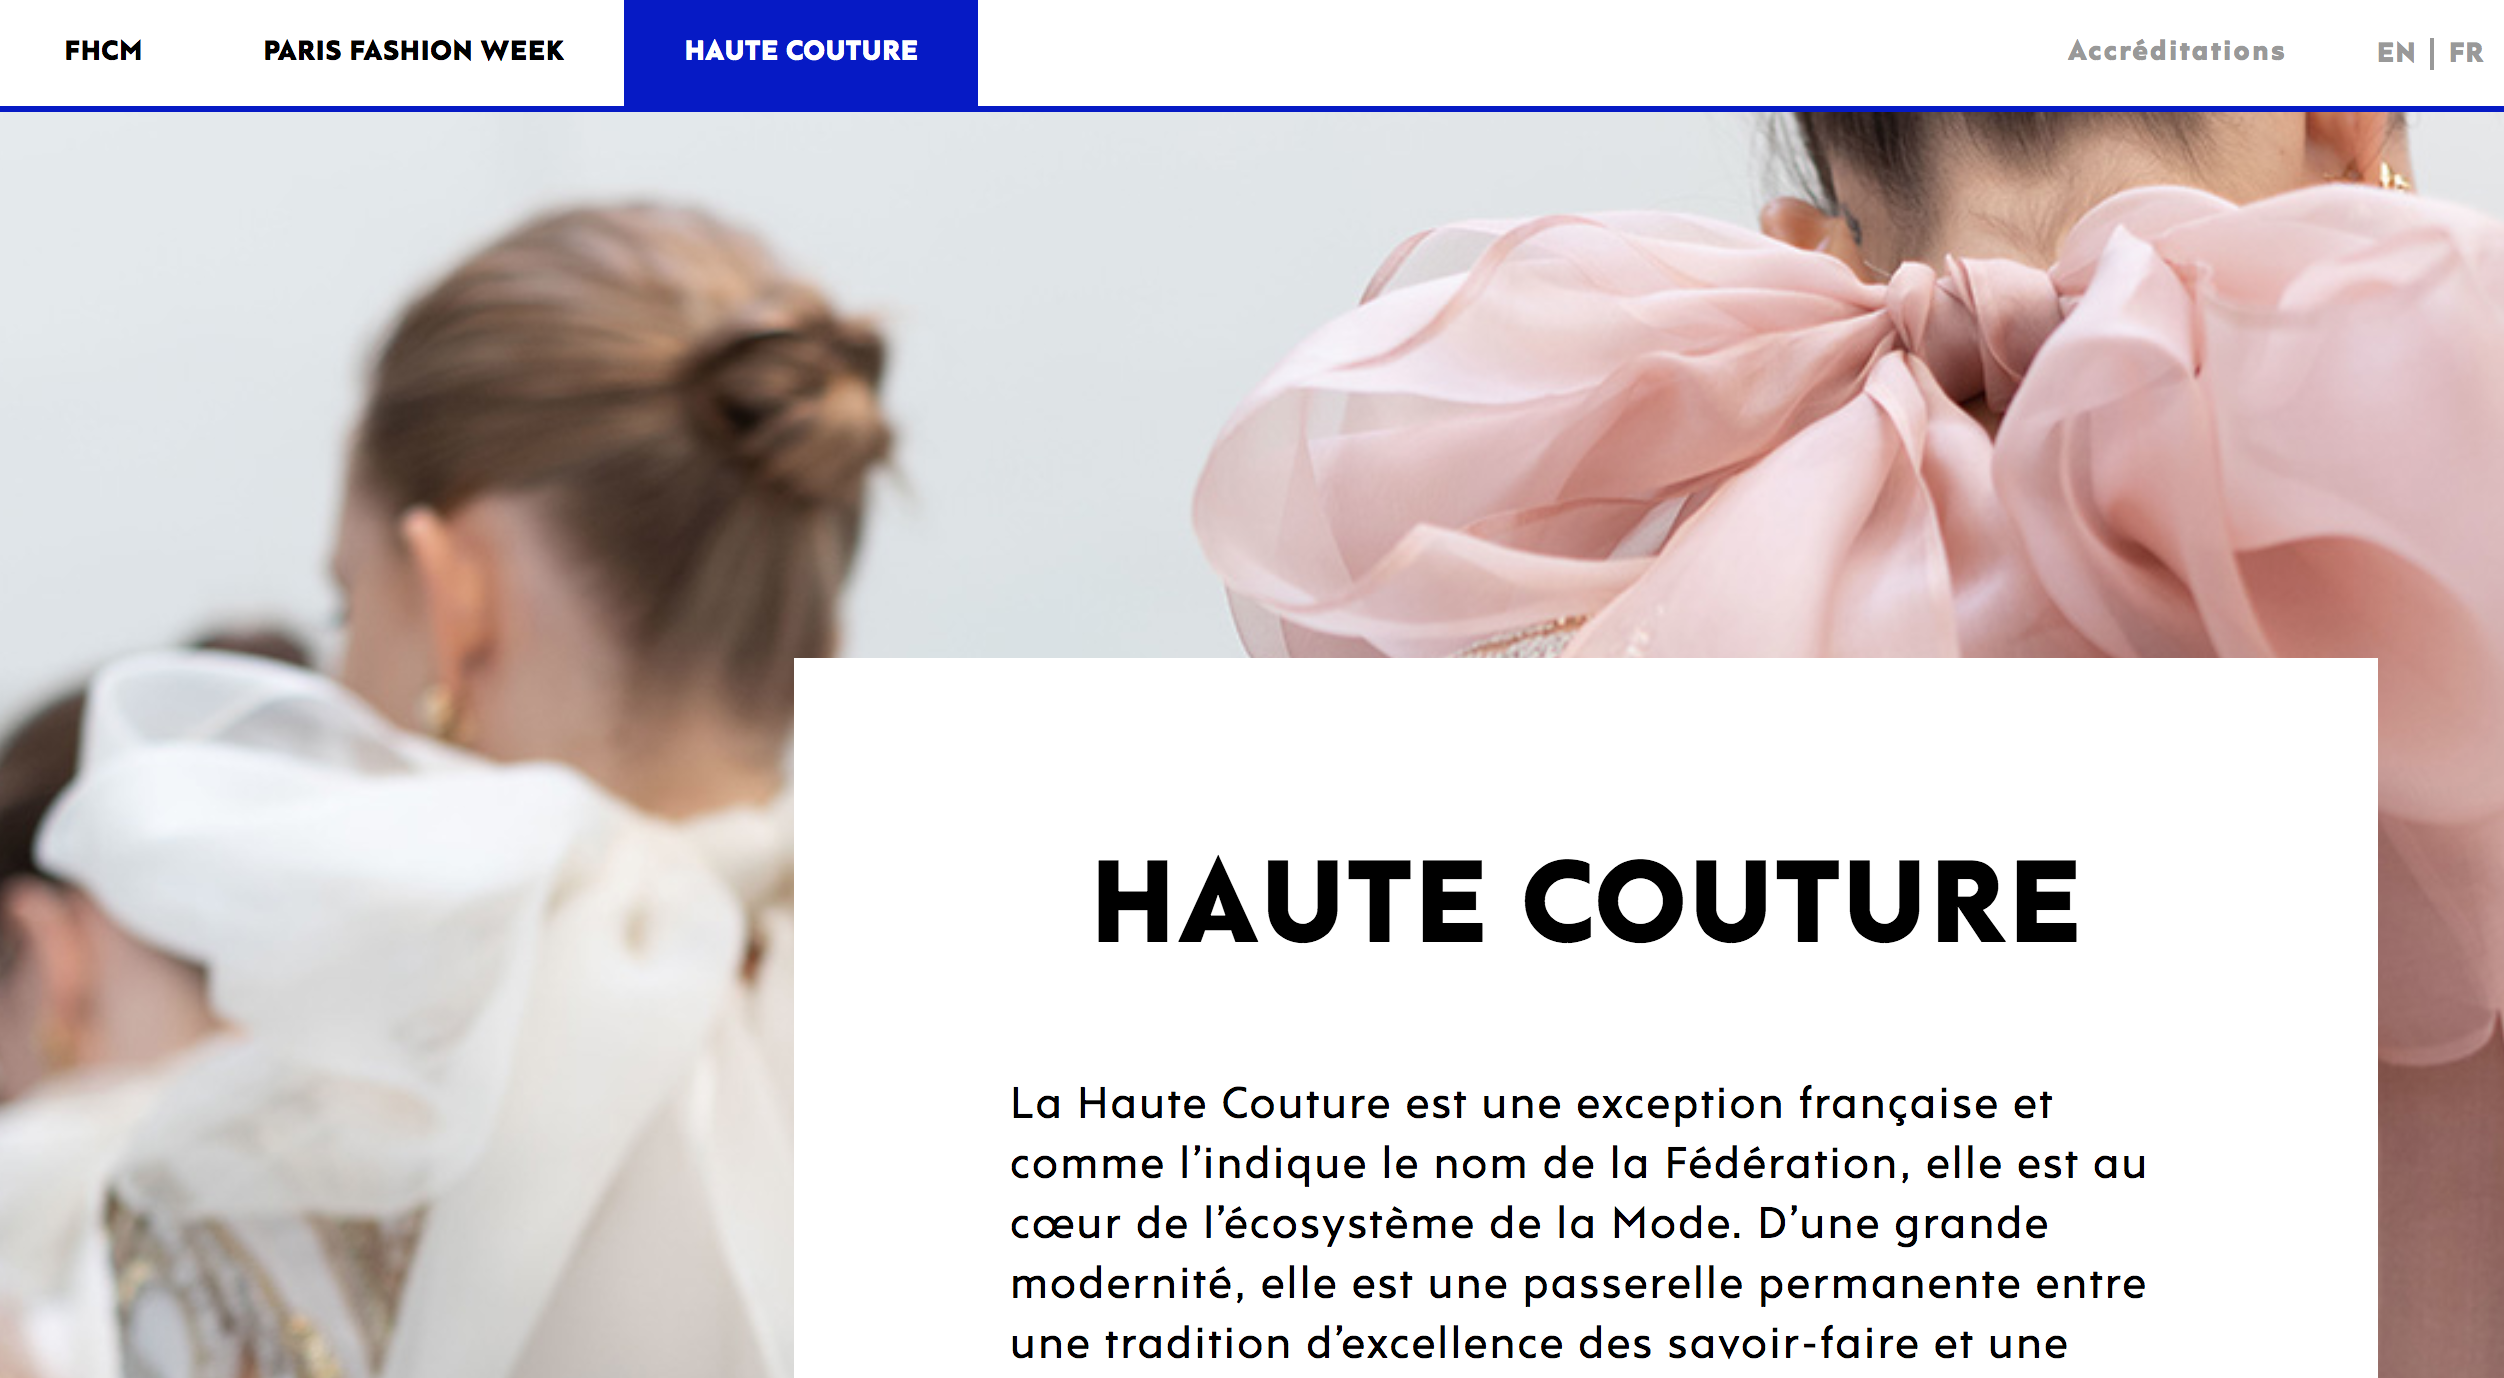The image size is (2504, 1378).
Task: Switch site language to EN
Action: tap(2395, 53)
